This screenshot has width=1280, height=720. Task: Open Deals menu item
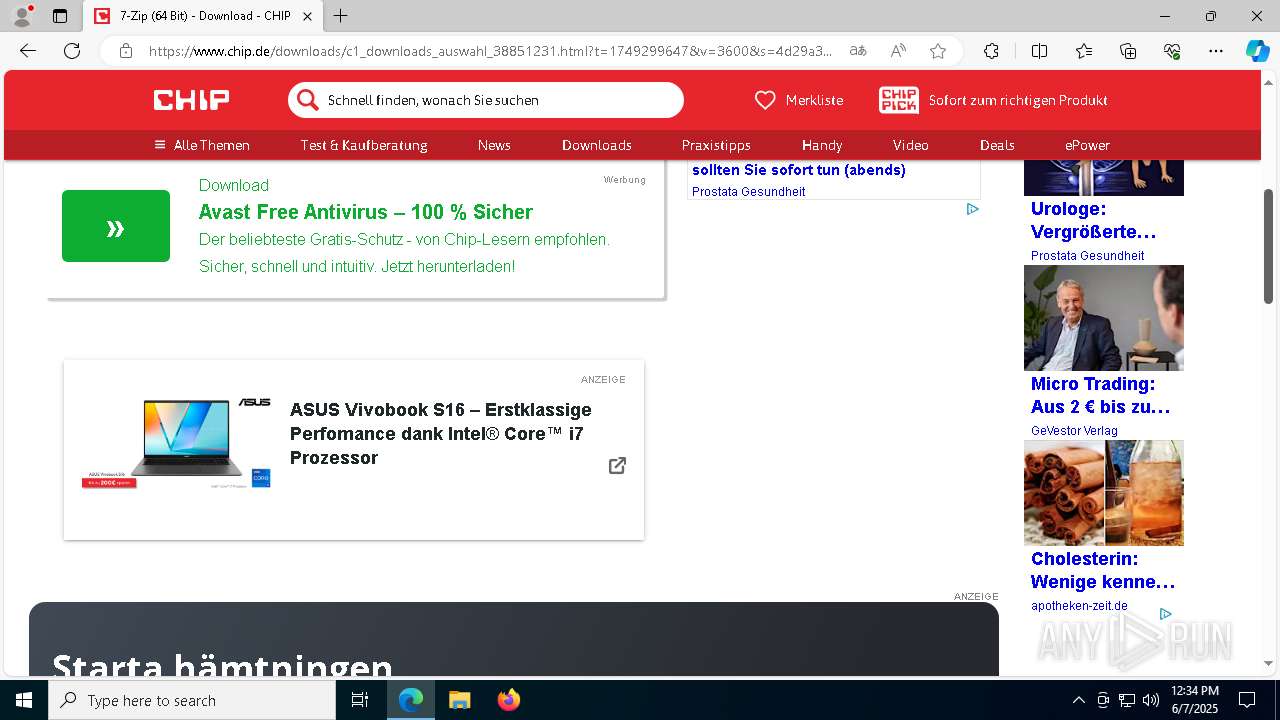[997, 145]
